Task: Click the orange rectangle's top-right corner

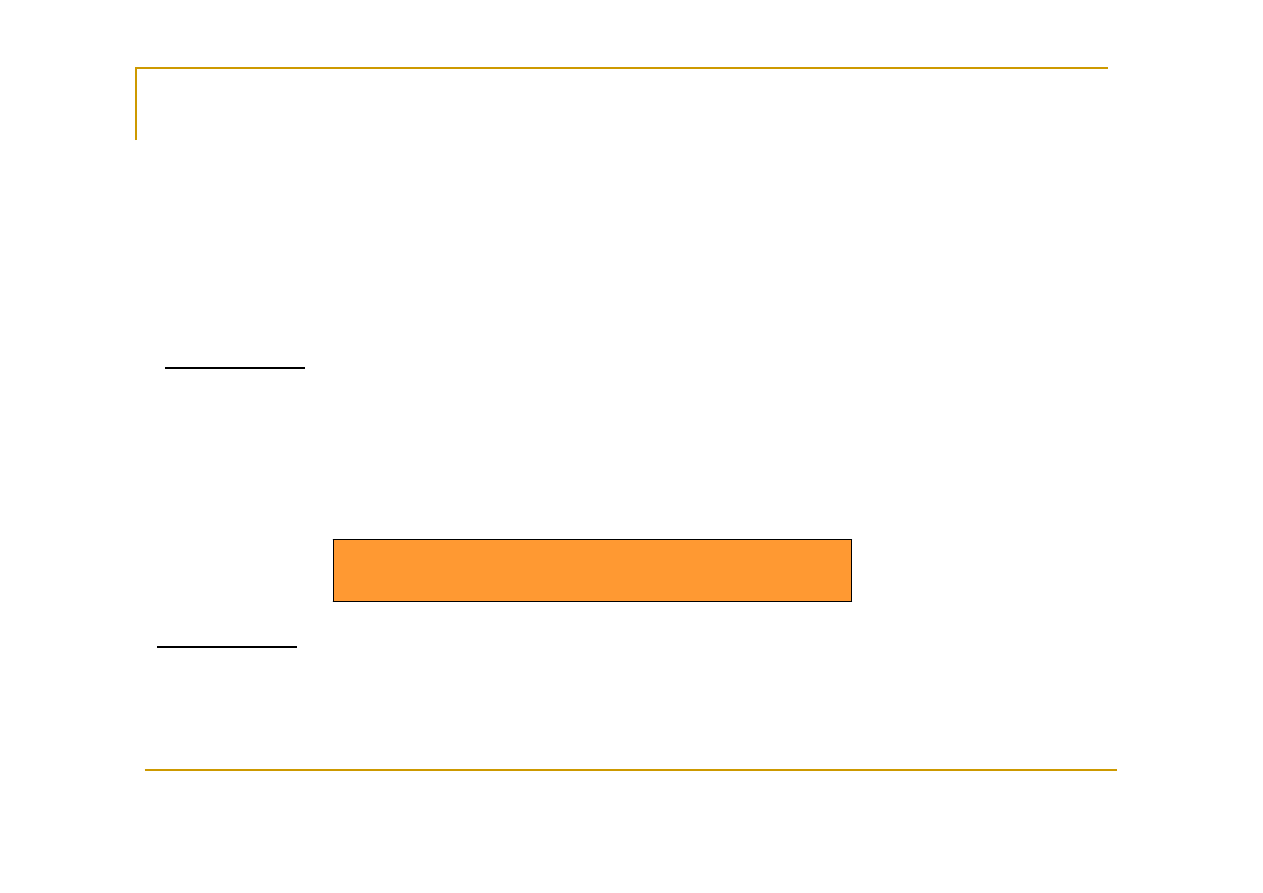Action: click(851, 540)
